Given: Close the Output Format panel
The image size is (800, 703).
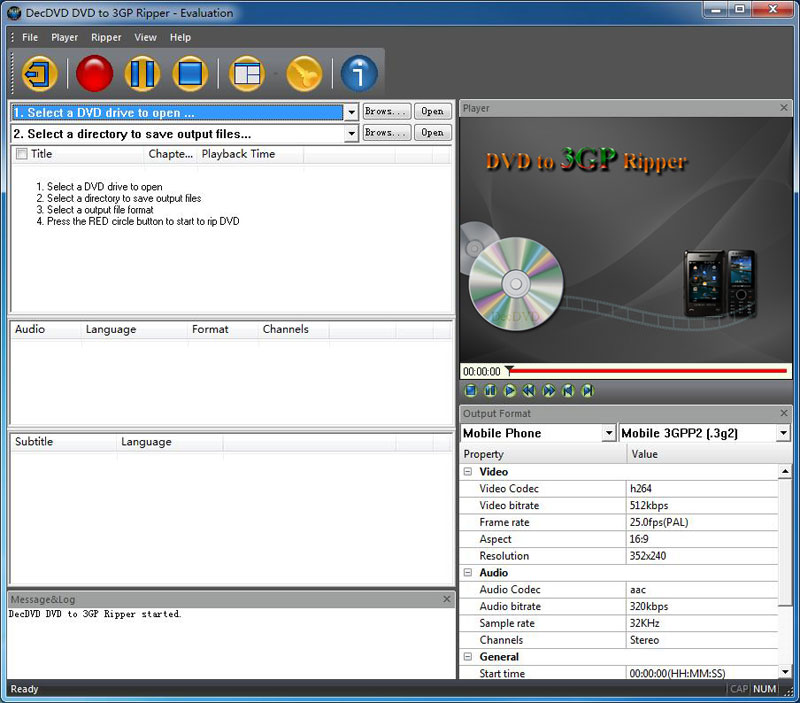Looking at the screenshot, I should click(x=784, y=413).
